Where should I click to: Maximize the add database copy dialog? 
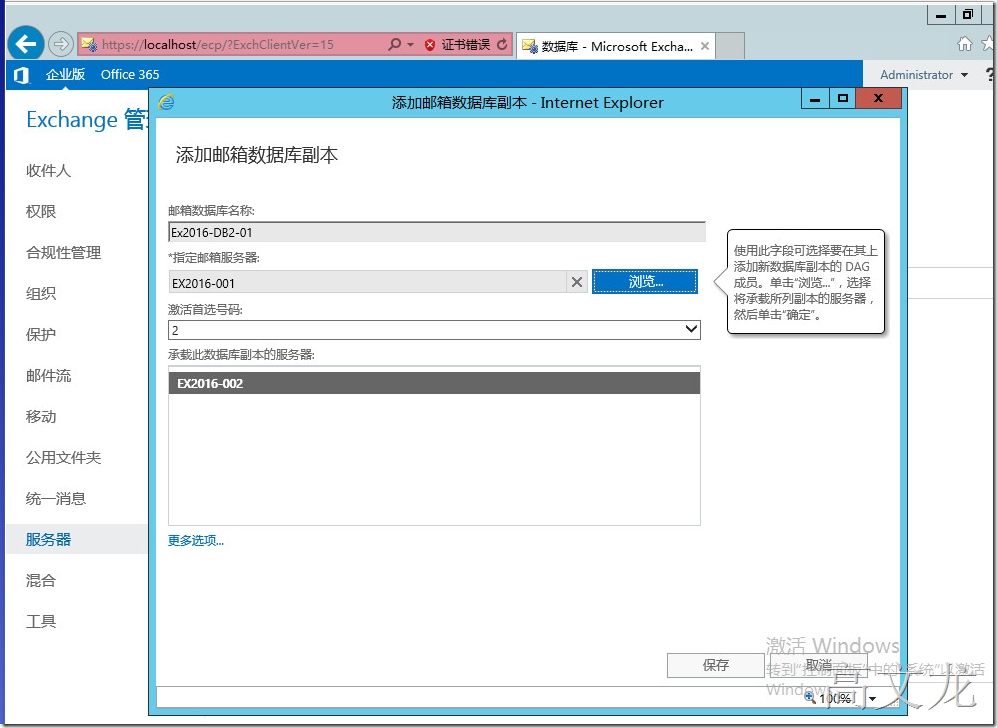842,98
